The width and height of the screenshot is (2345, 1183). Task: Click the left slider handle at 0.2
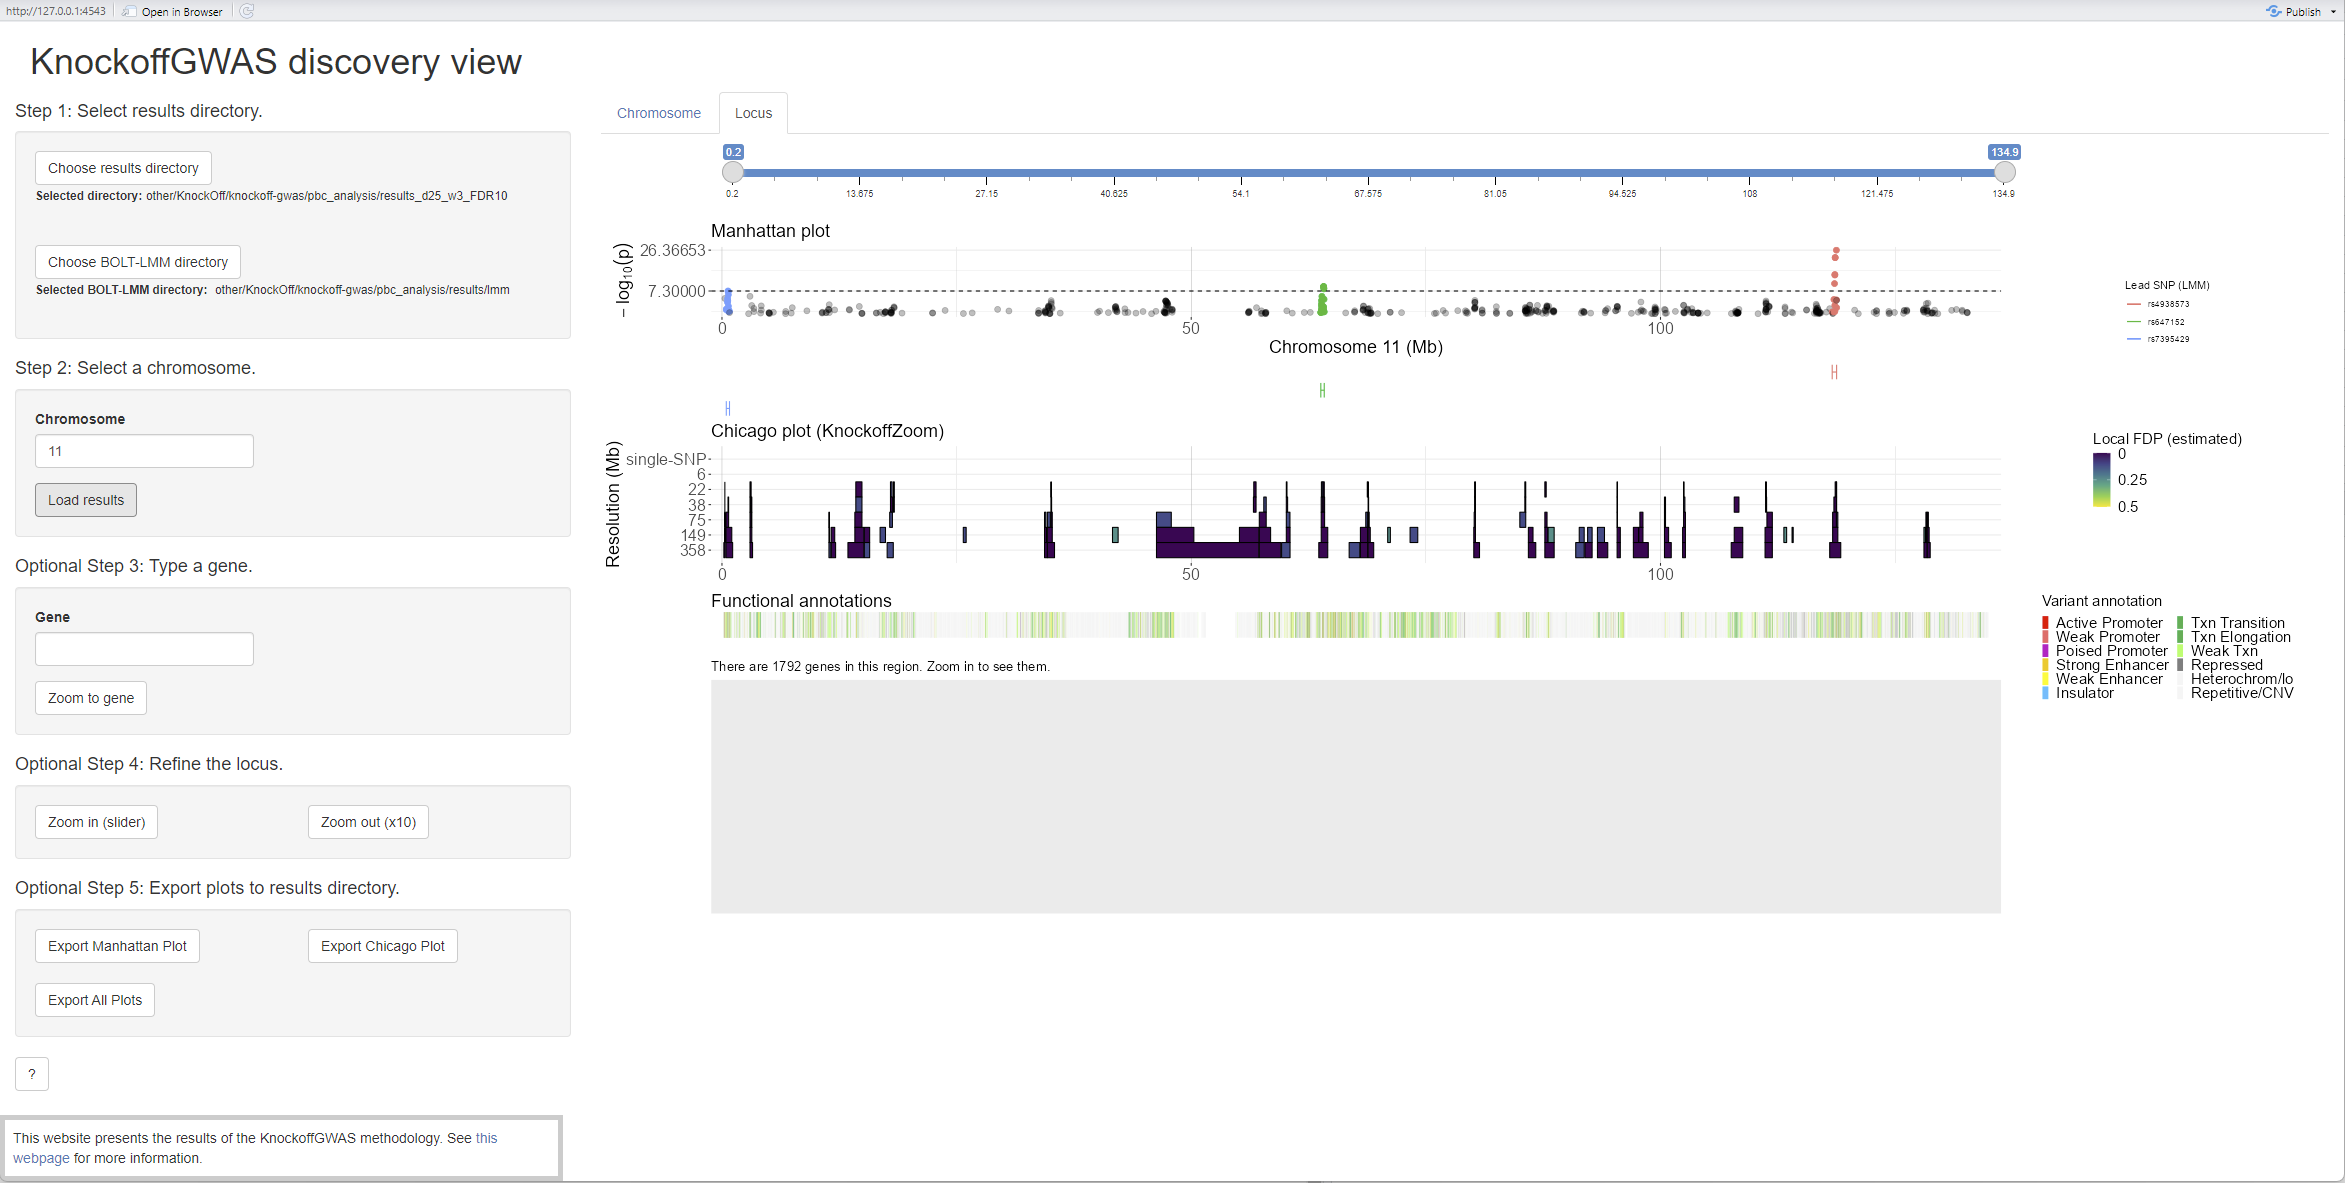click(733, 172)
